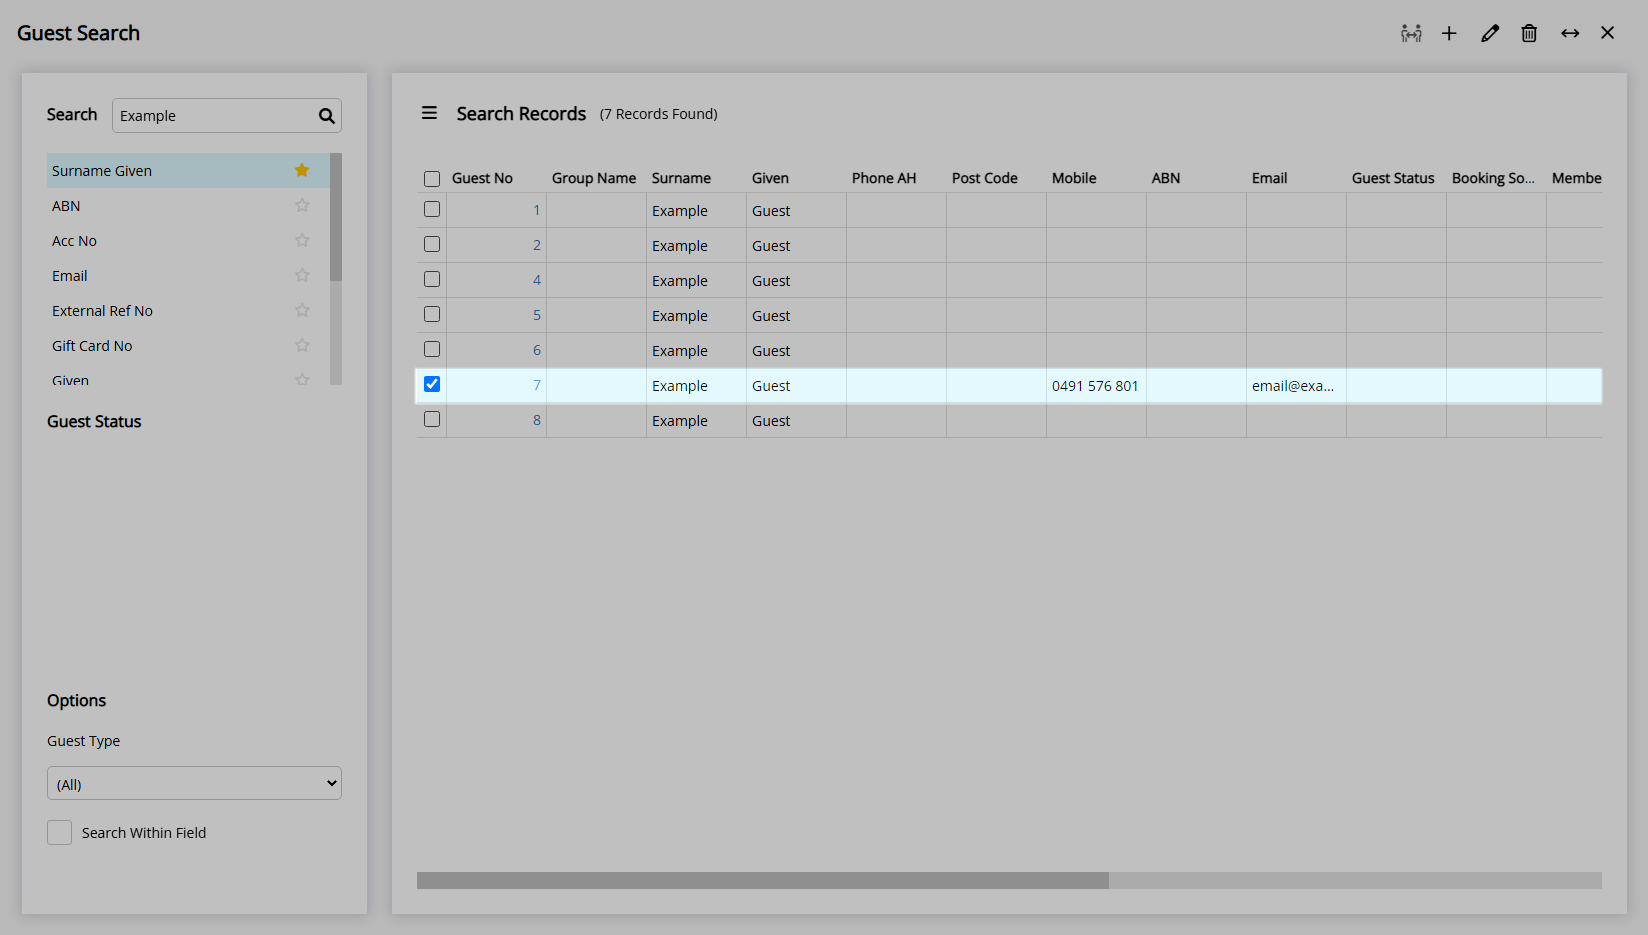Viewport: 1648px width, 935px height.
Task: Check the box for guest 5
Action: [432, 314]
